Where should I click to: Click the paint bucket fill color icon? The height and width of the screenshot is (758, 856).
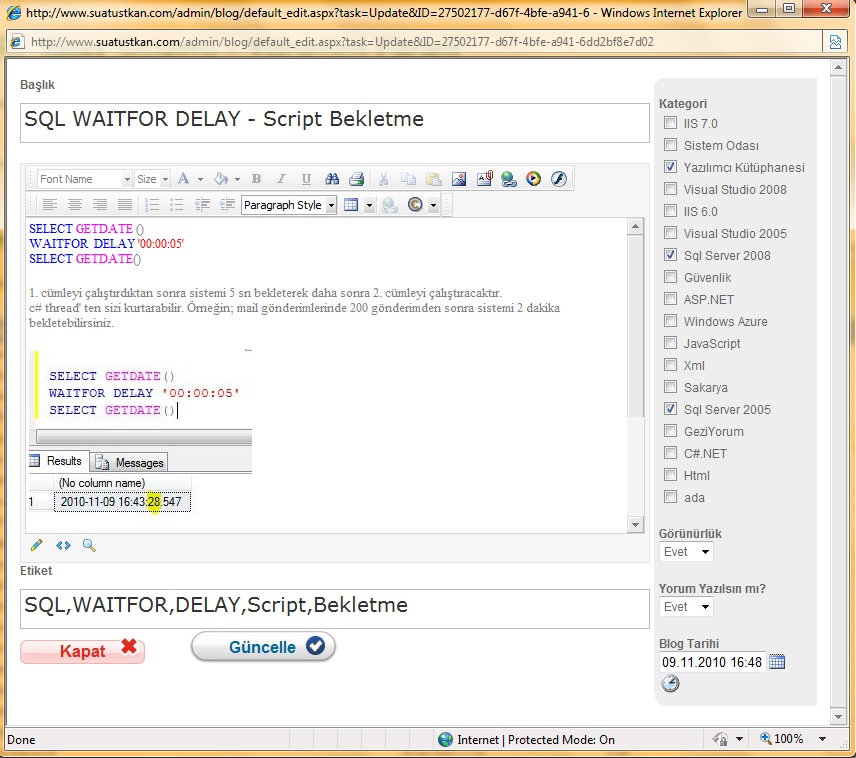pos(221,179)
